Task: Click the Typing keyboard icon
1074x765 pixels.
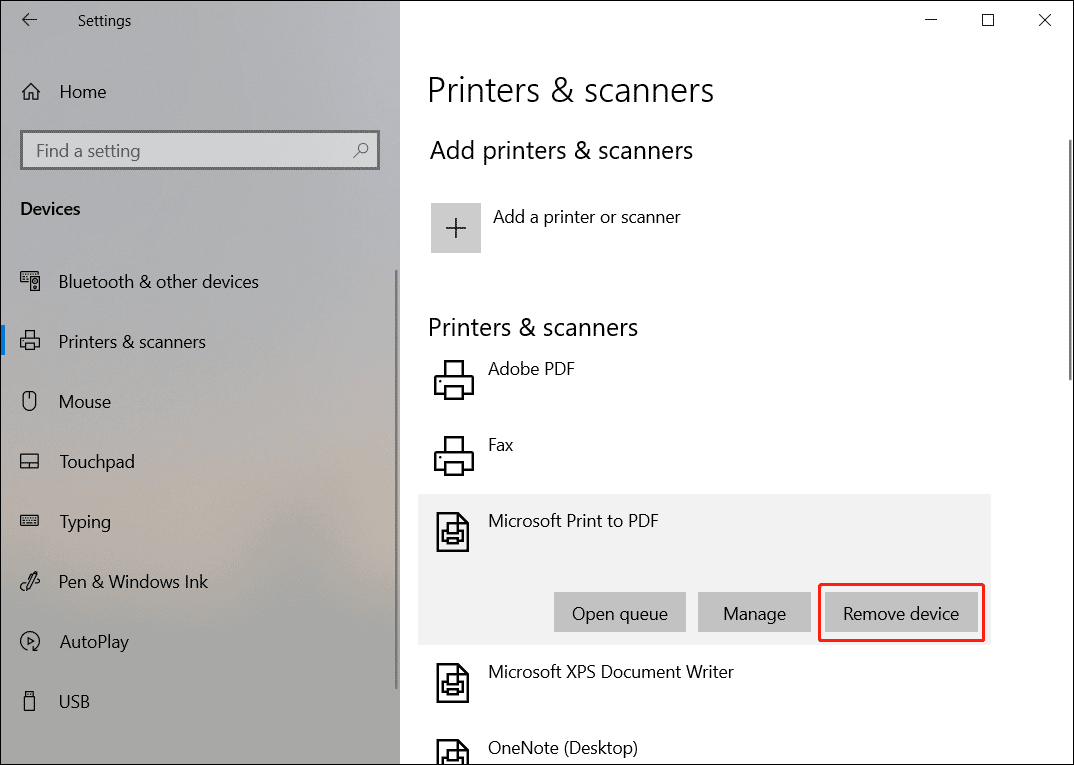Action: (29, 521)
